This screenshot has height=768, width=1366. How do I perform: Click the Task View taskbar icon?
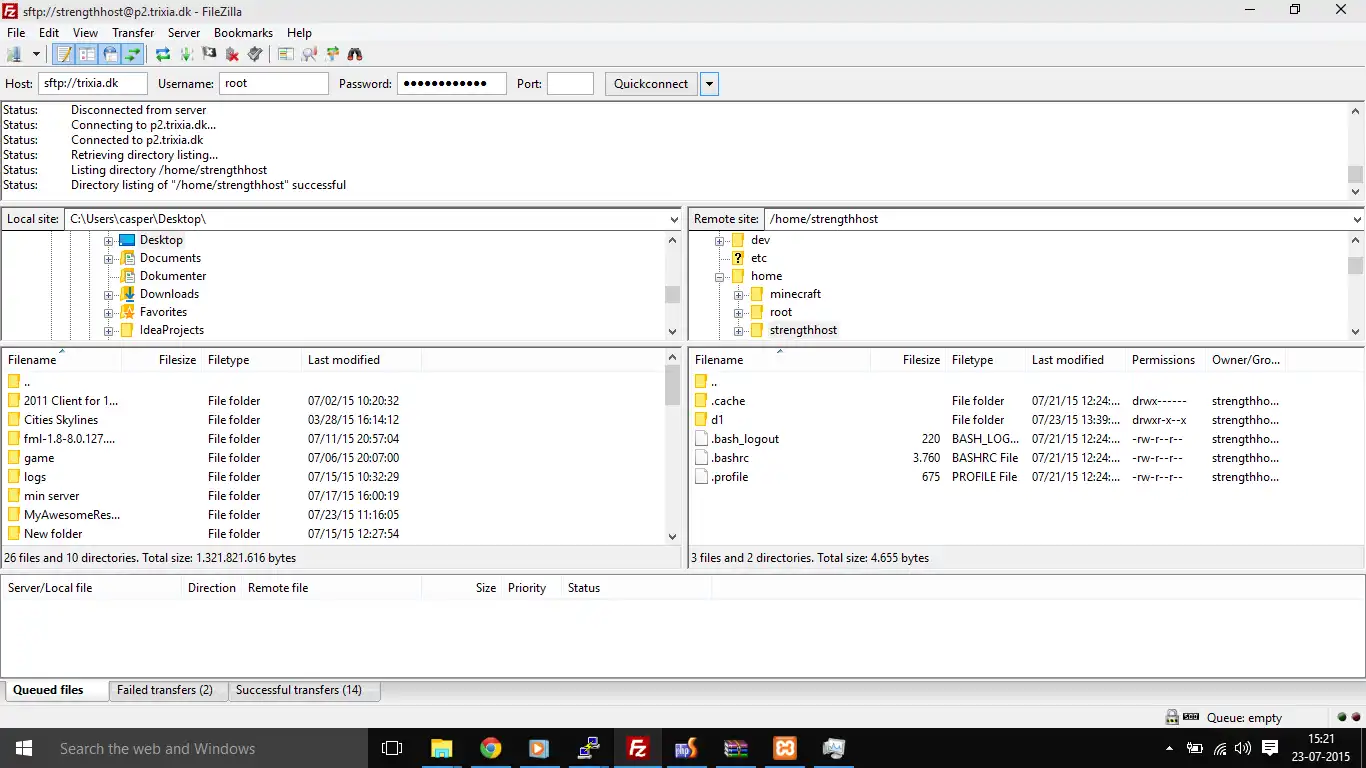click(392, 748)
